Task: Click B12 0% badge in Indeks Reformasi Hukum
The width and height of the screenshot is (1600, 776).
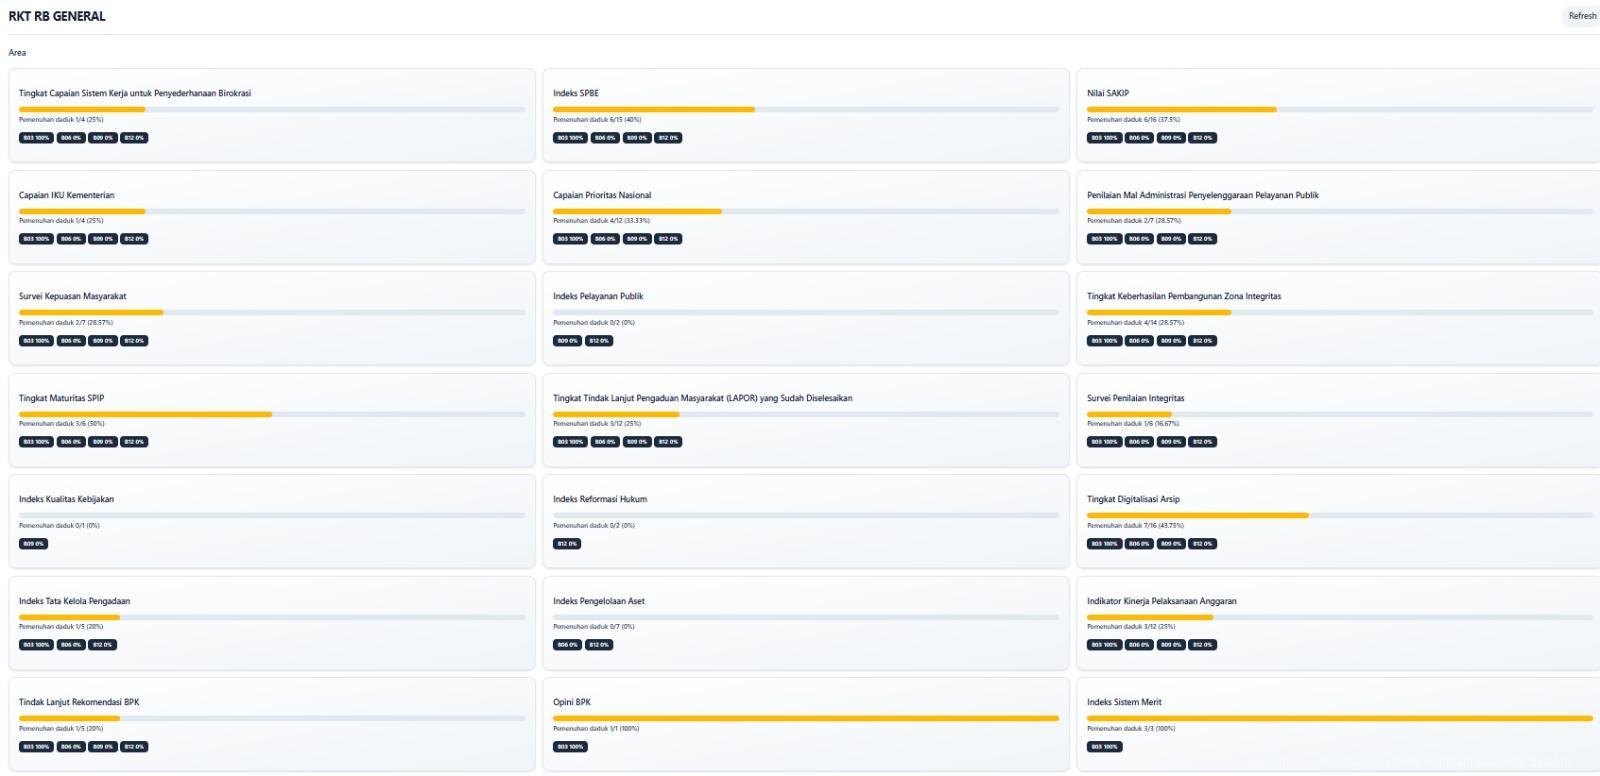Action: point(567,544)
